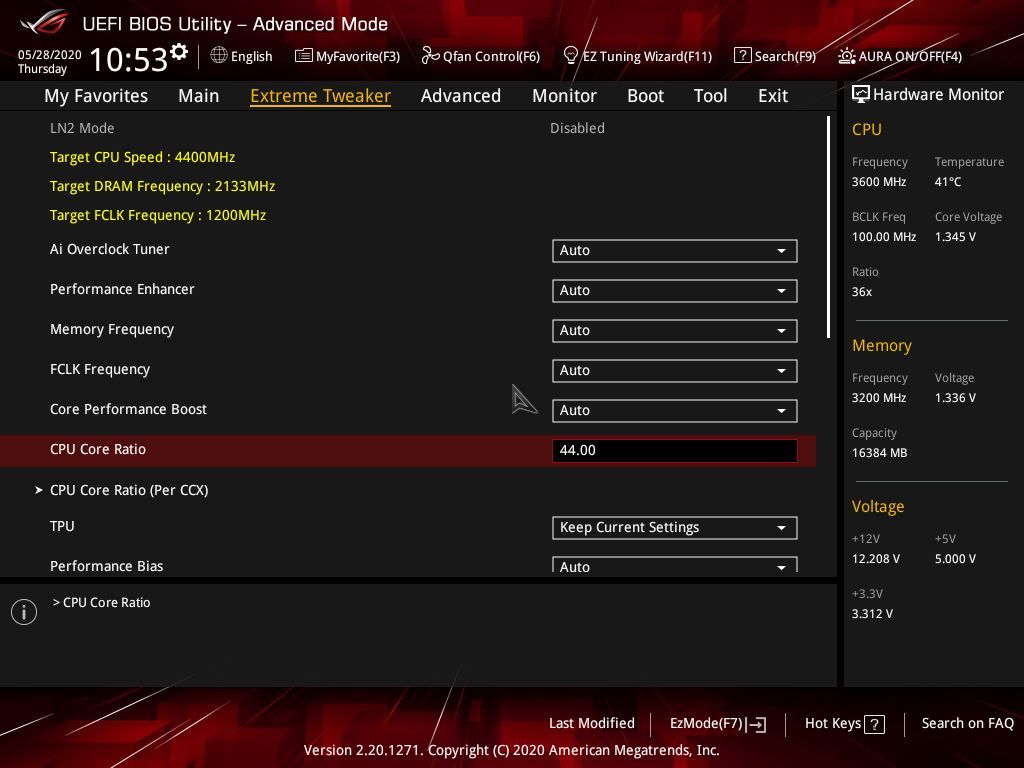The image size is (1024, 768).
Task: Click the settings gear icon next to clock
Action: click(x=179, y=51)
